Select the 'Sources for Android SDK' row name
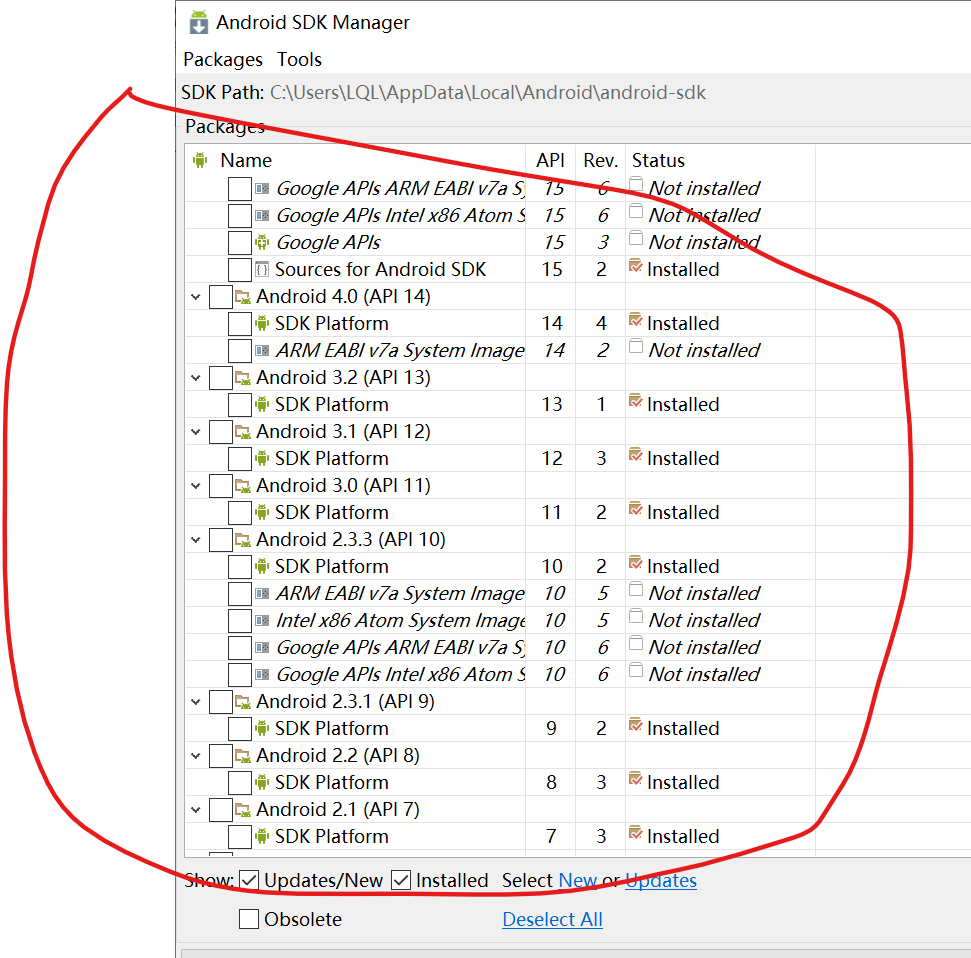Image resolution: width=971 pixels, height=958 pixels. click(380, 269)
